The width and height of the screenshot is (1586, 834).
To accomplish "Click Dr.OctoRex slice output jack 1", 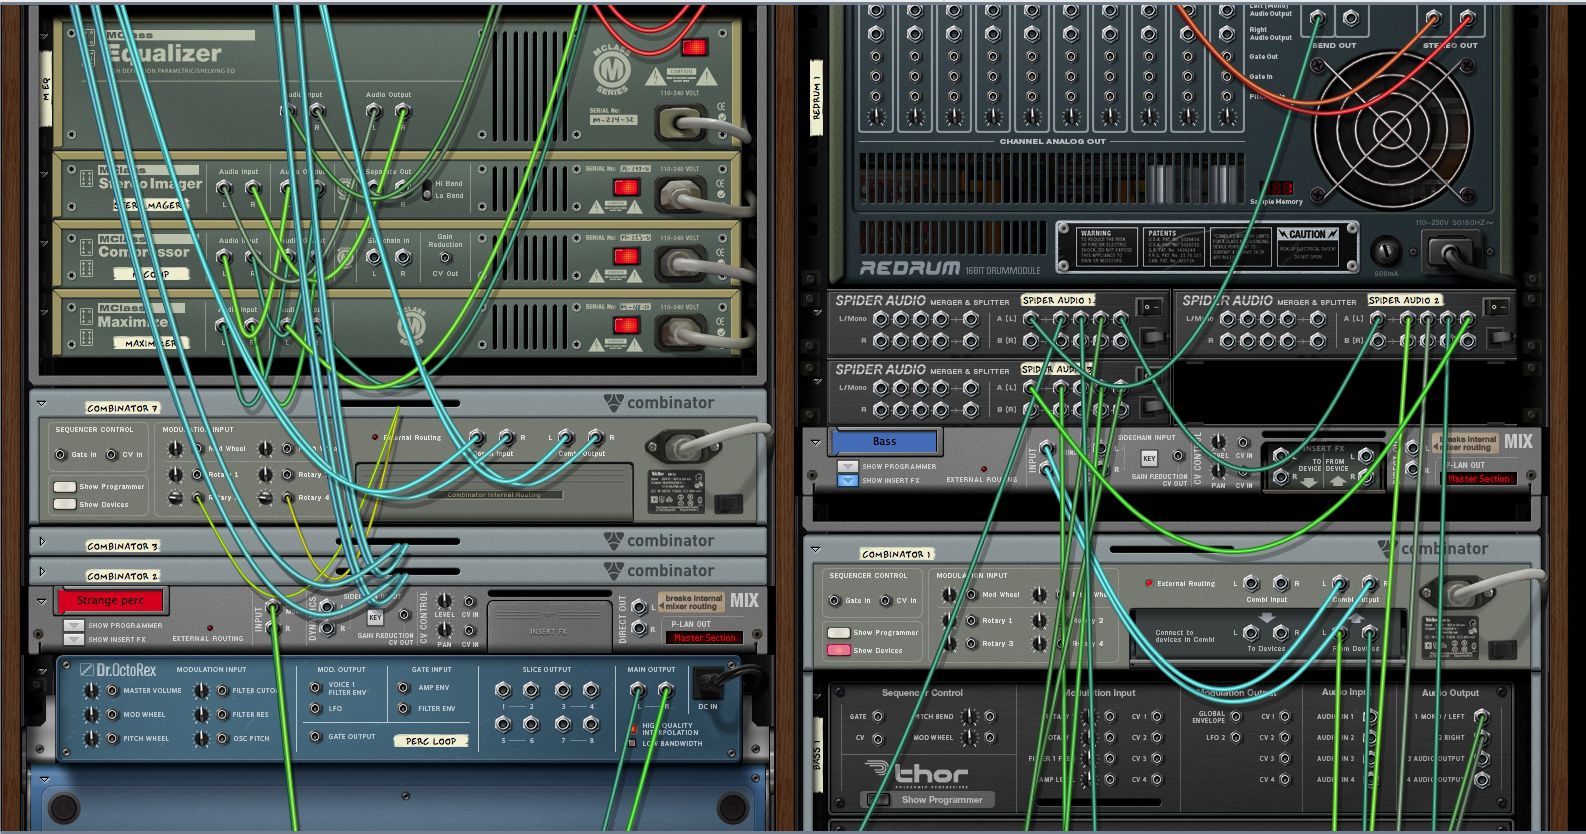I will [503, 690].
